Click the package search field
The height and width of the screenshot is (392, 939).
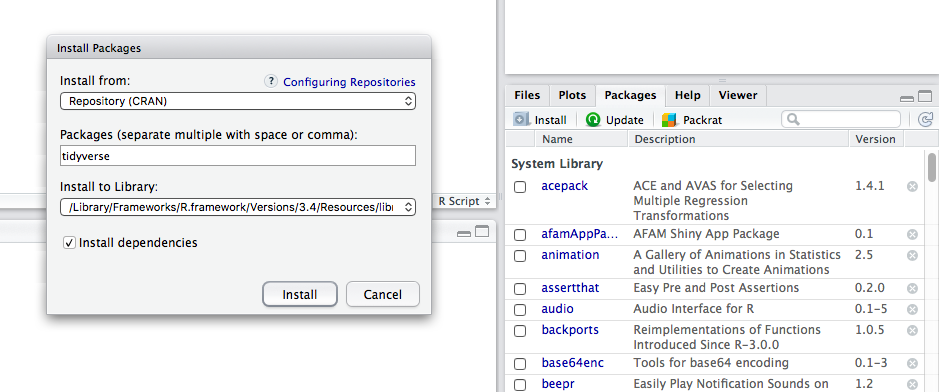[x=841, y=119]
